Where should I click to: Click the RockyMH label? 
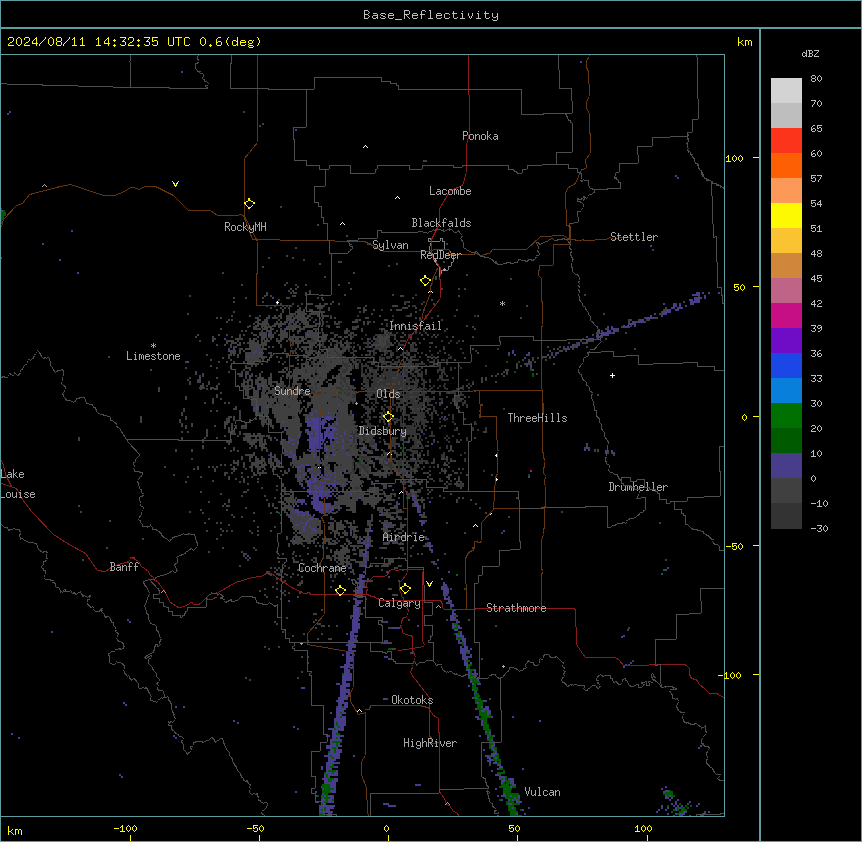pyautogui.click(x=245, y=227)
